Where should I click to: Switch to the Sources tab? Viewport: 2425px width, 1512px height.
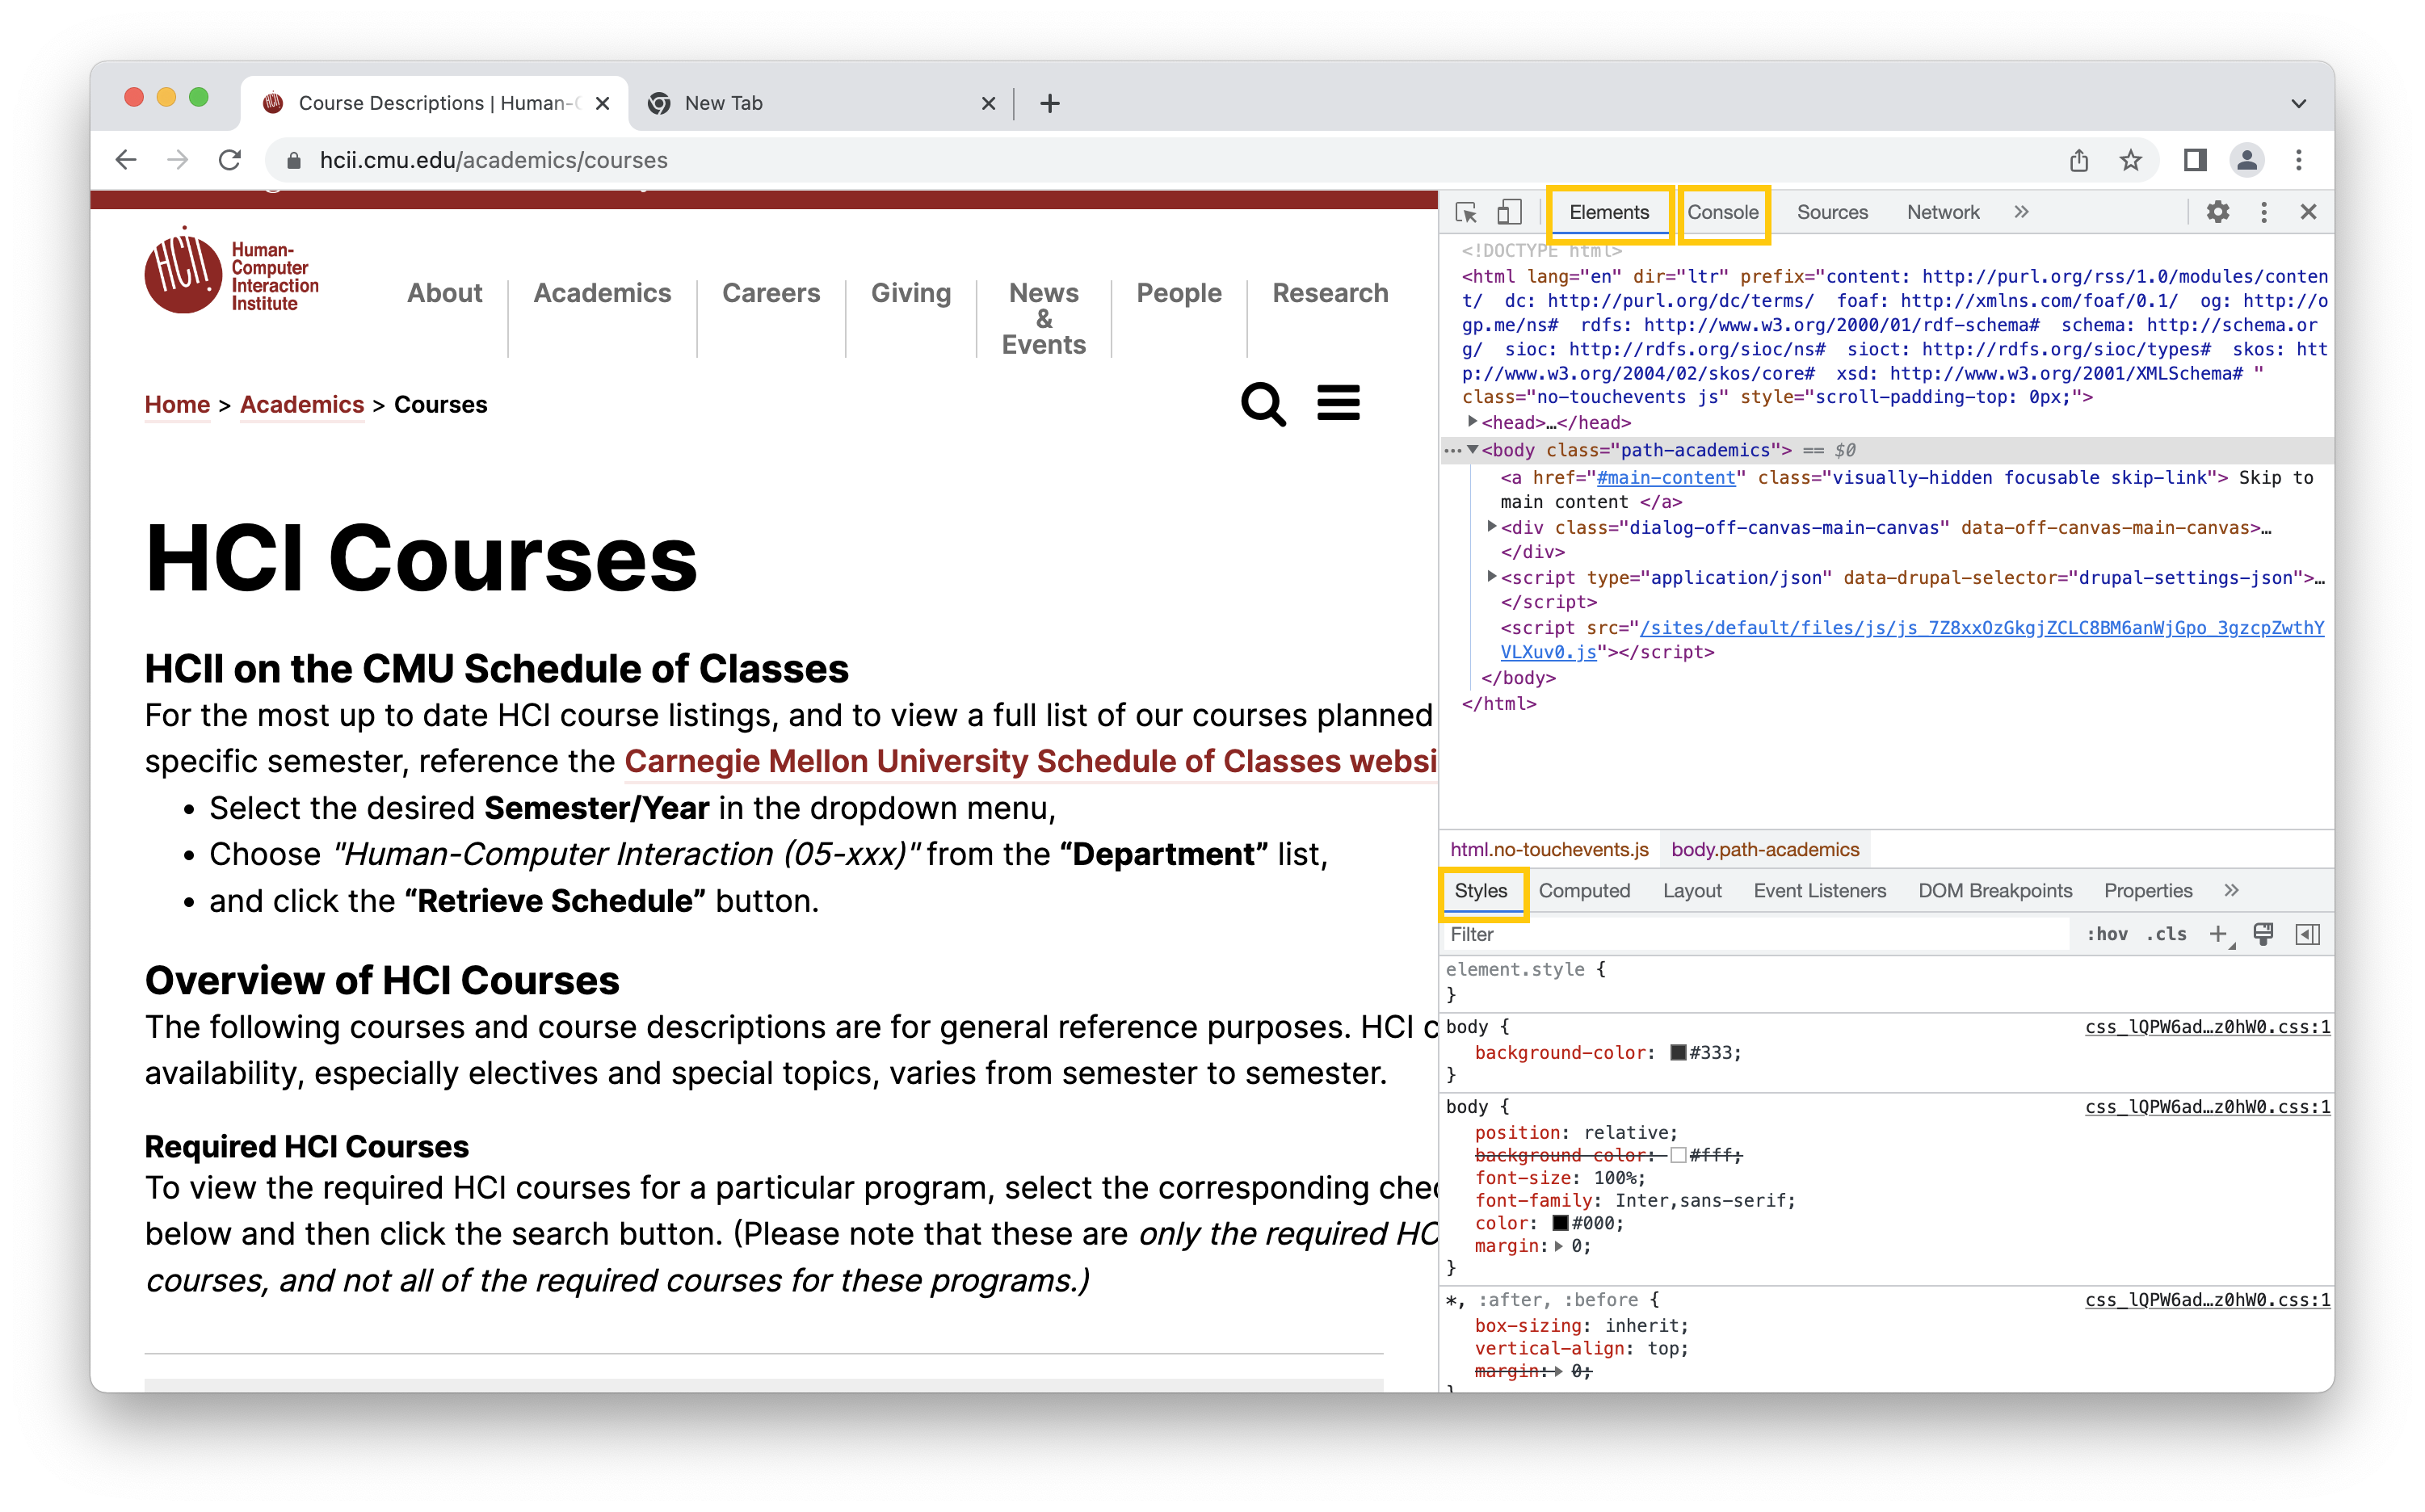[1831, 212]
